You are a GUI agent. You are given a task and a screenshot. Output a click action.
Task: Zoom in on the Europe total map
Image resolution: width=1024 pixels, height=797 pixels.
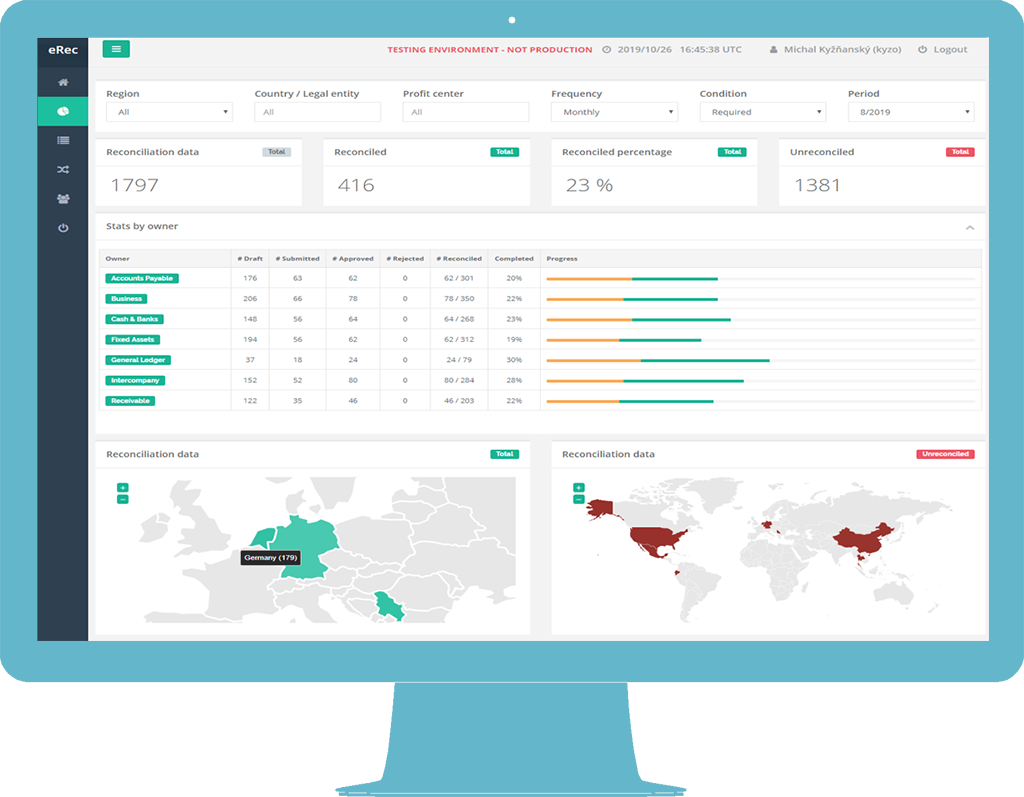(122, 488)
